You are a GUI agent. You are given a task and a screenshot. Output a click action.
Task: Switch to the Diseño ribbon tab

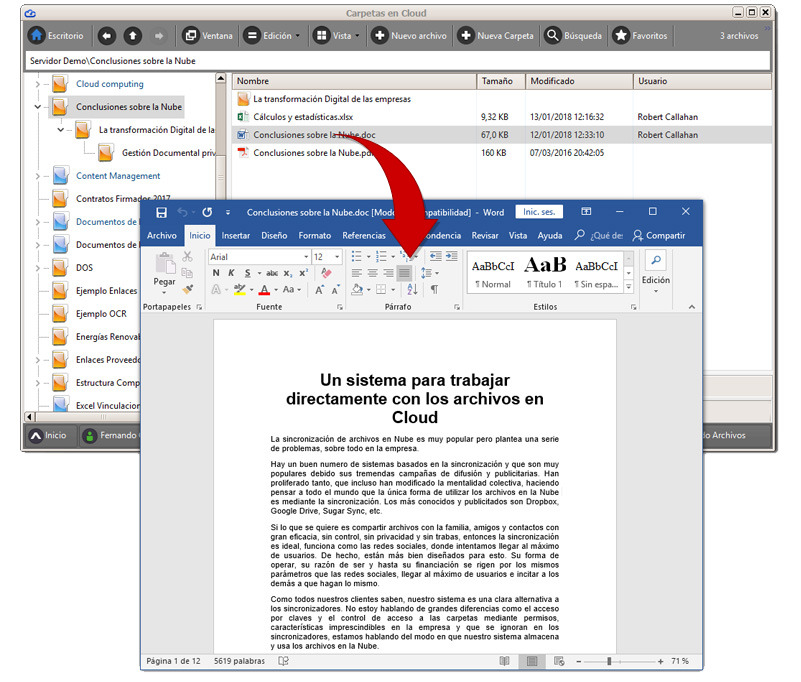274,236
